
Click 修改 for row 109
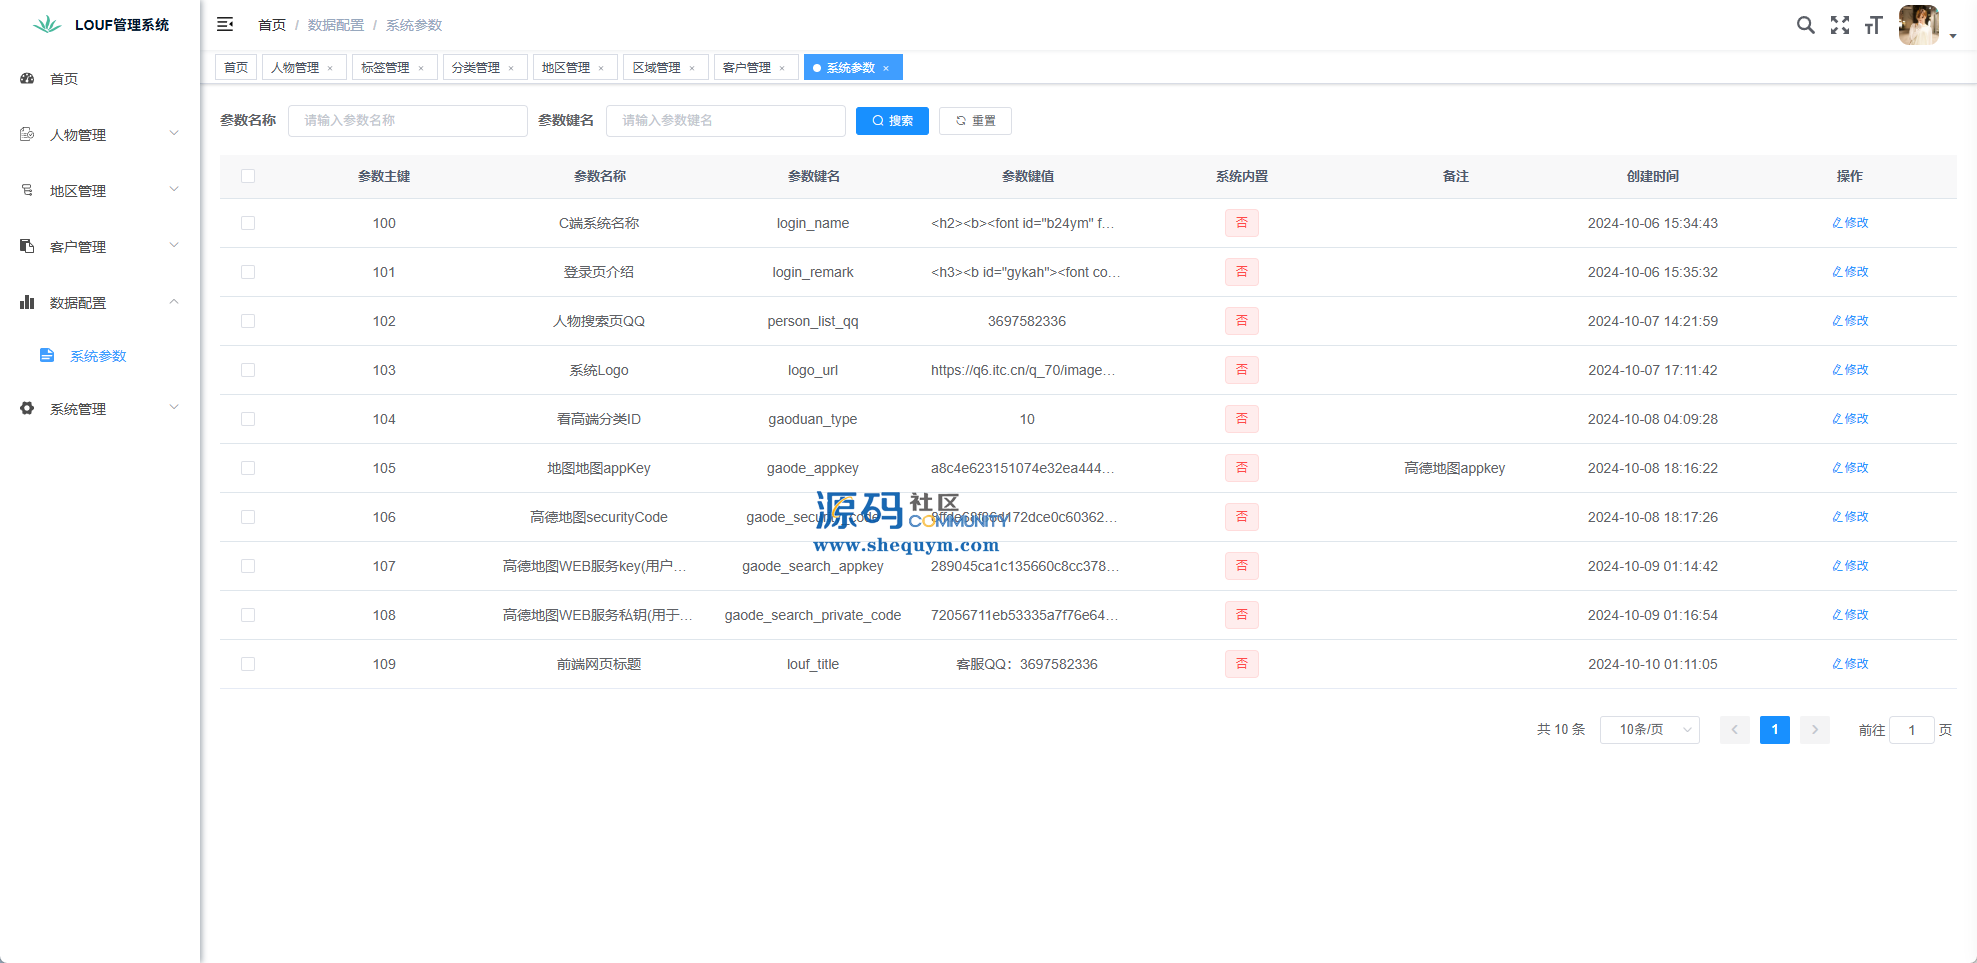[x=1850, y=664]
